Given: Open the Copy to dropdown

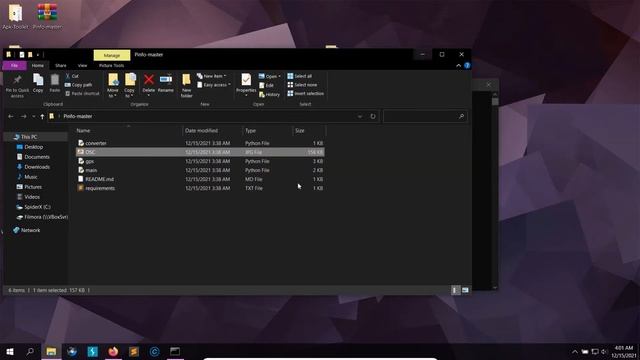Looking at the screenshot, I should click(129, 85).
